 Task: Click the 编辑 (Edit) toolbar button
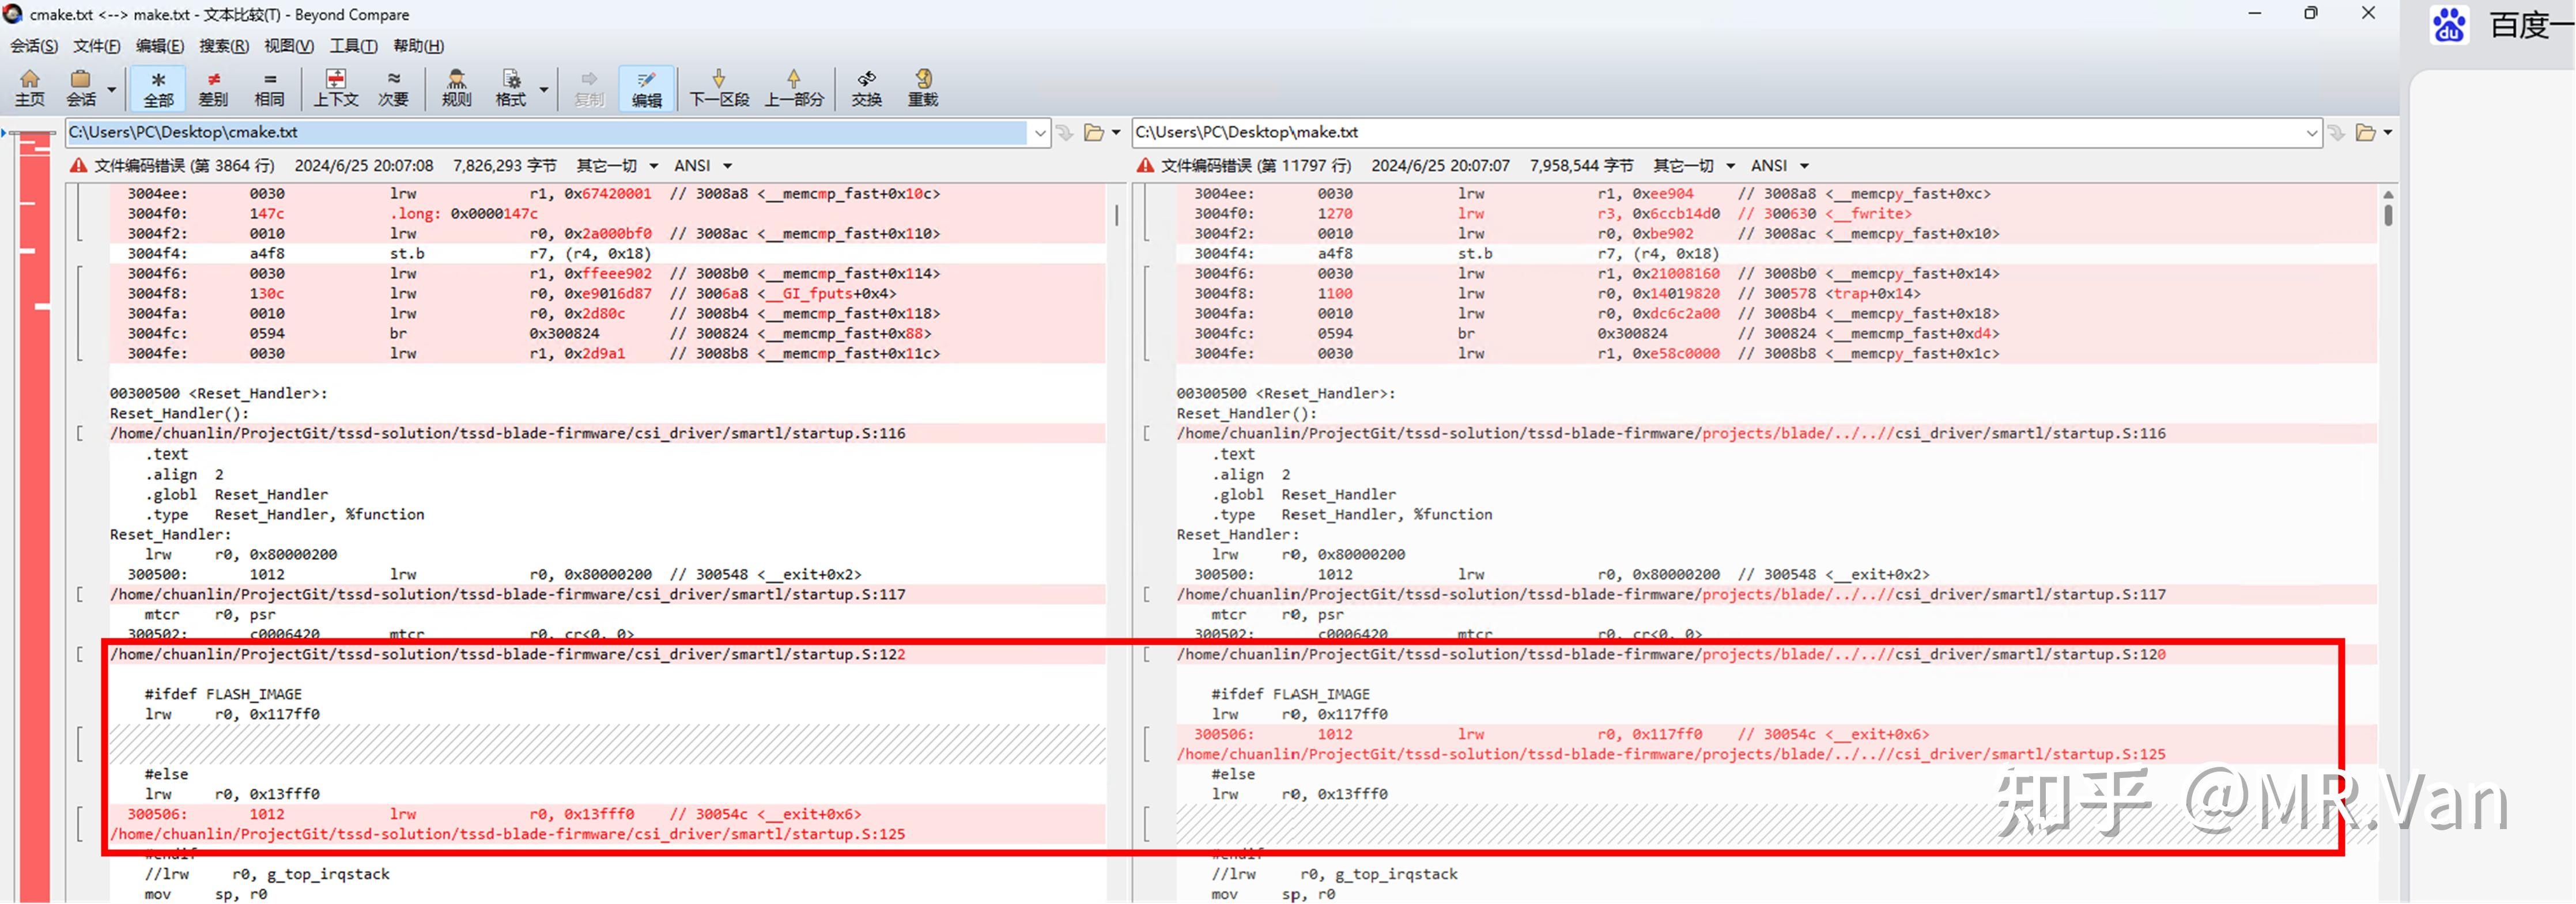click(x=646, y=88)
